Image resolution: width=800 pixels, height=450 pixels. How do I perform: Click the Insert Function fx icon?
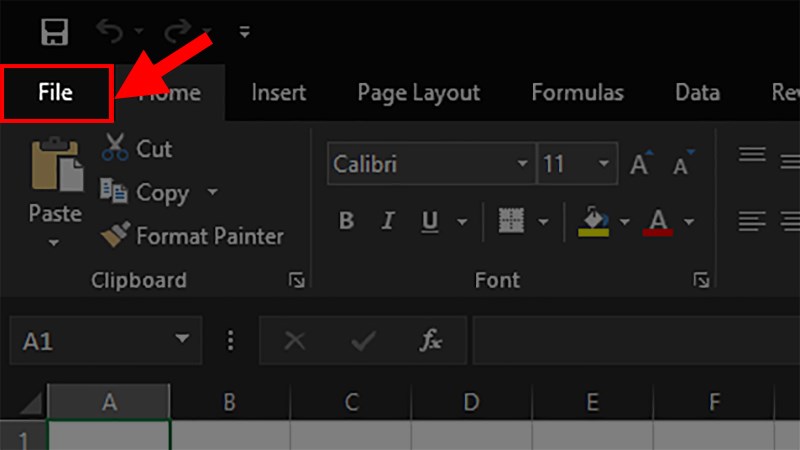(430, 341)
